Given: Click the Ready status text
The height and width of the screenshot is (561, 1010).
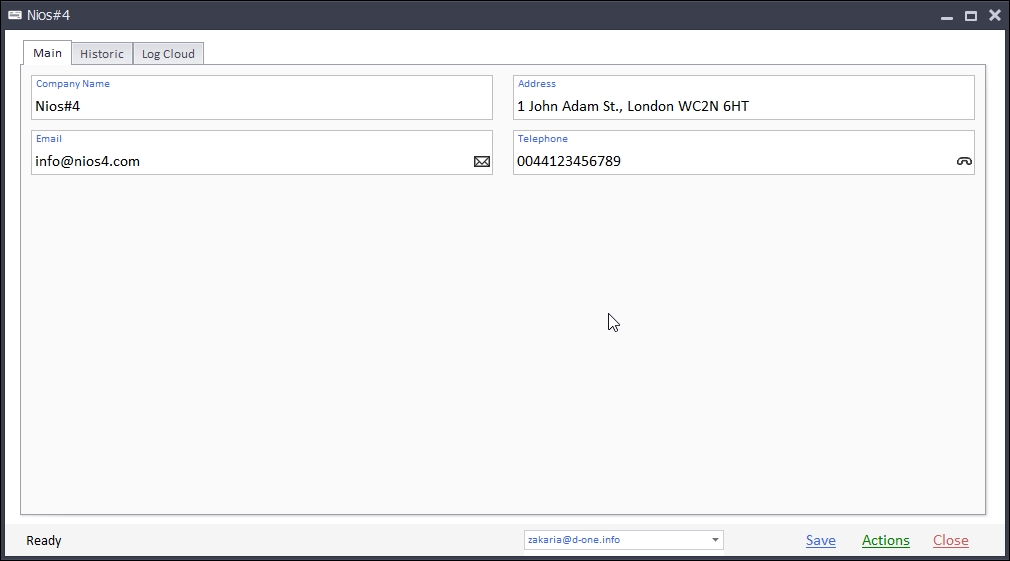Looking at the screenshot, I should point(44,541).
